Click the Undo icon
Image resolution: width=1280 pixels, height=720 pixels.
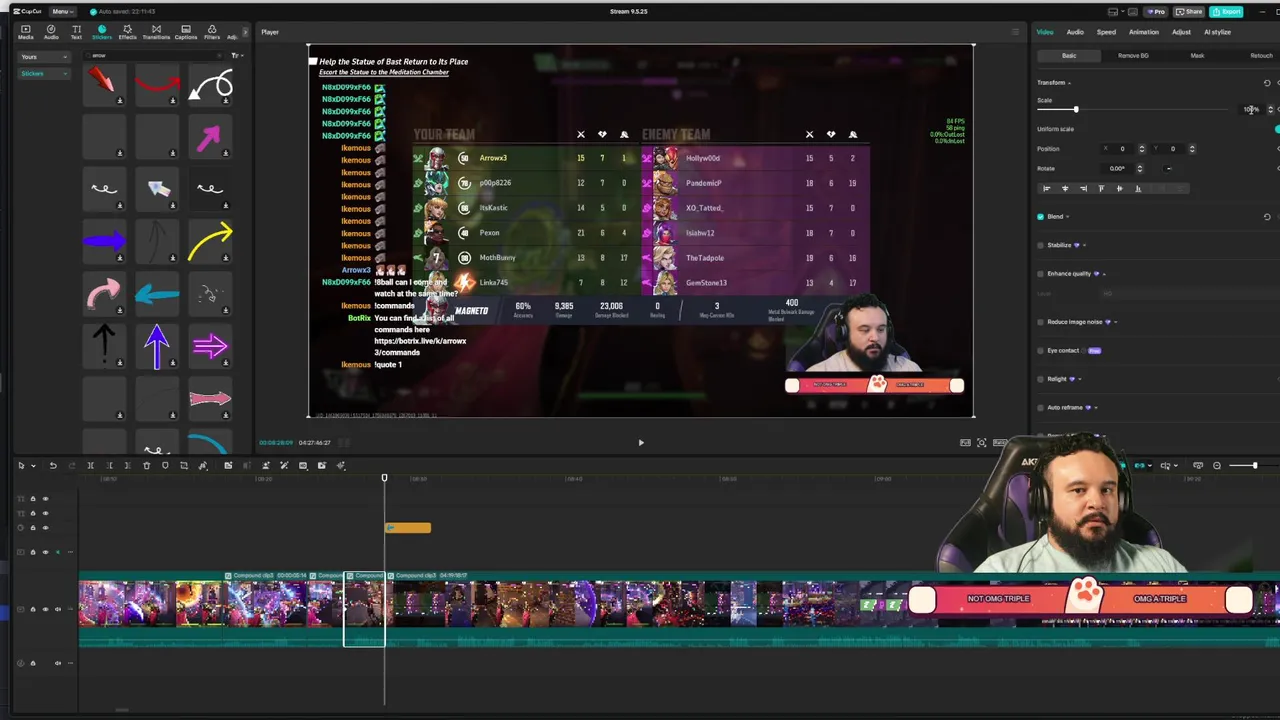(x=53, y=465)
